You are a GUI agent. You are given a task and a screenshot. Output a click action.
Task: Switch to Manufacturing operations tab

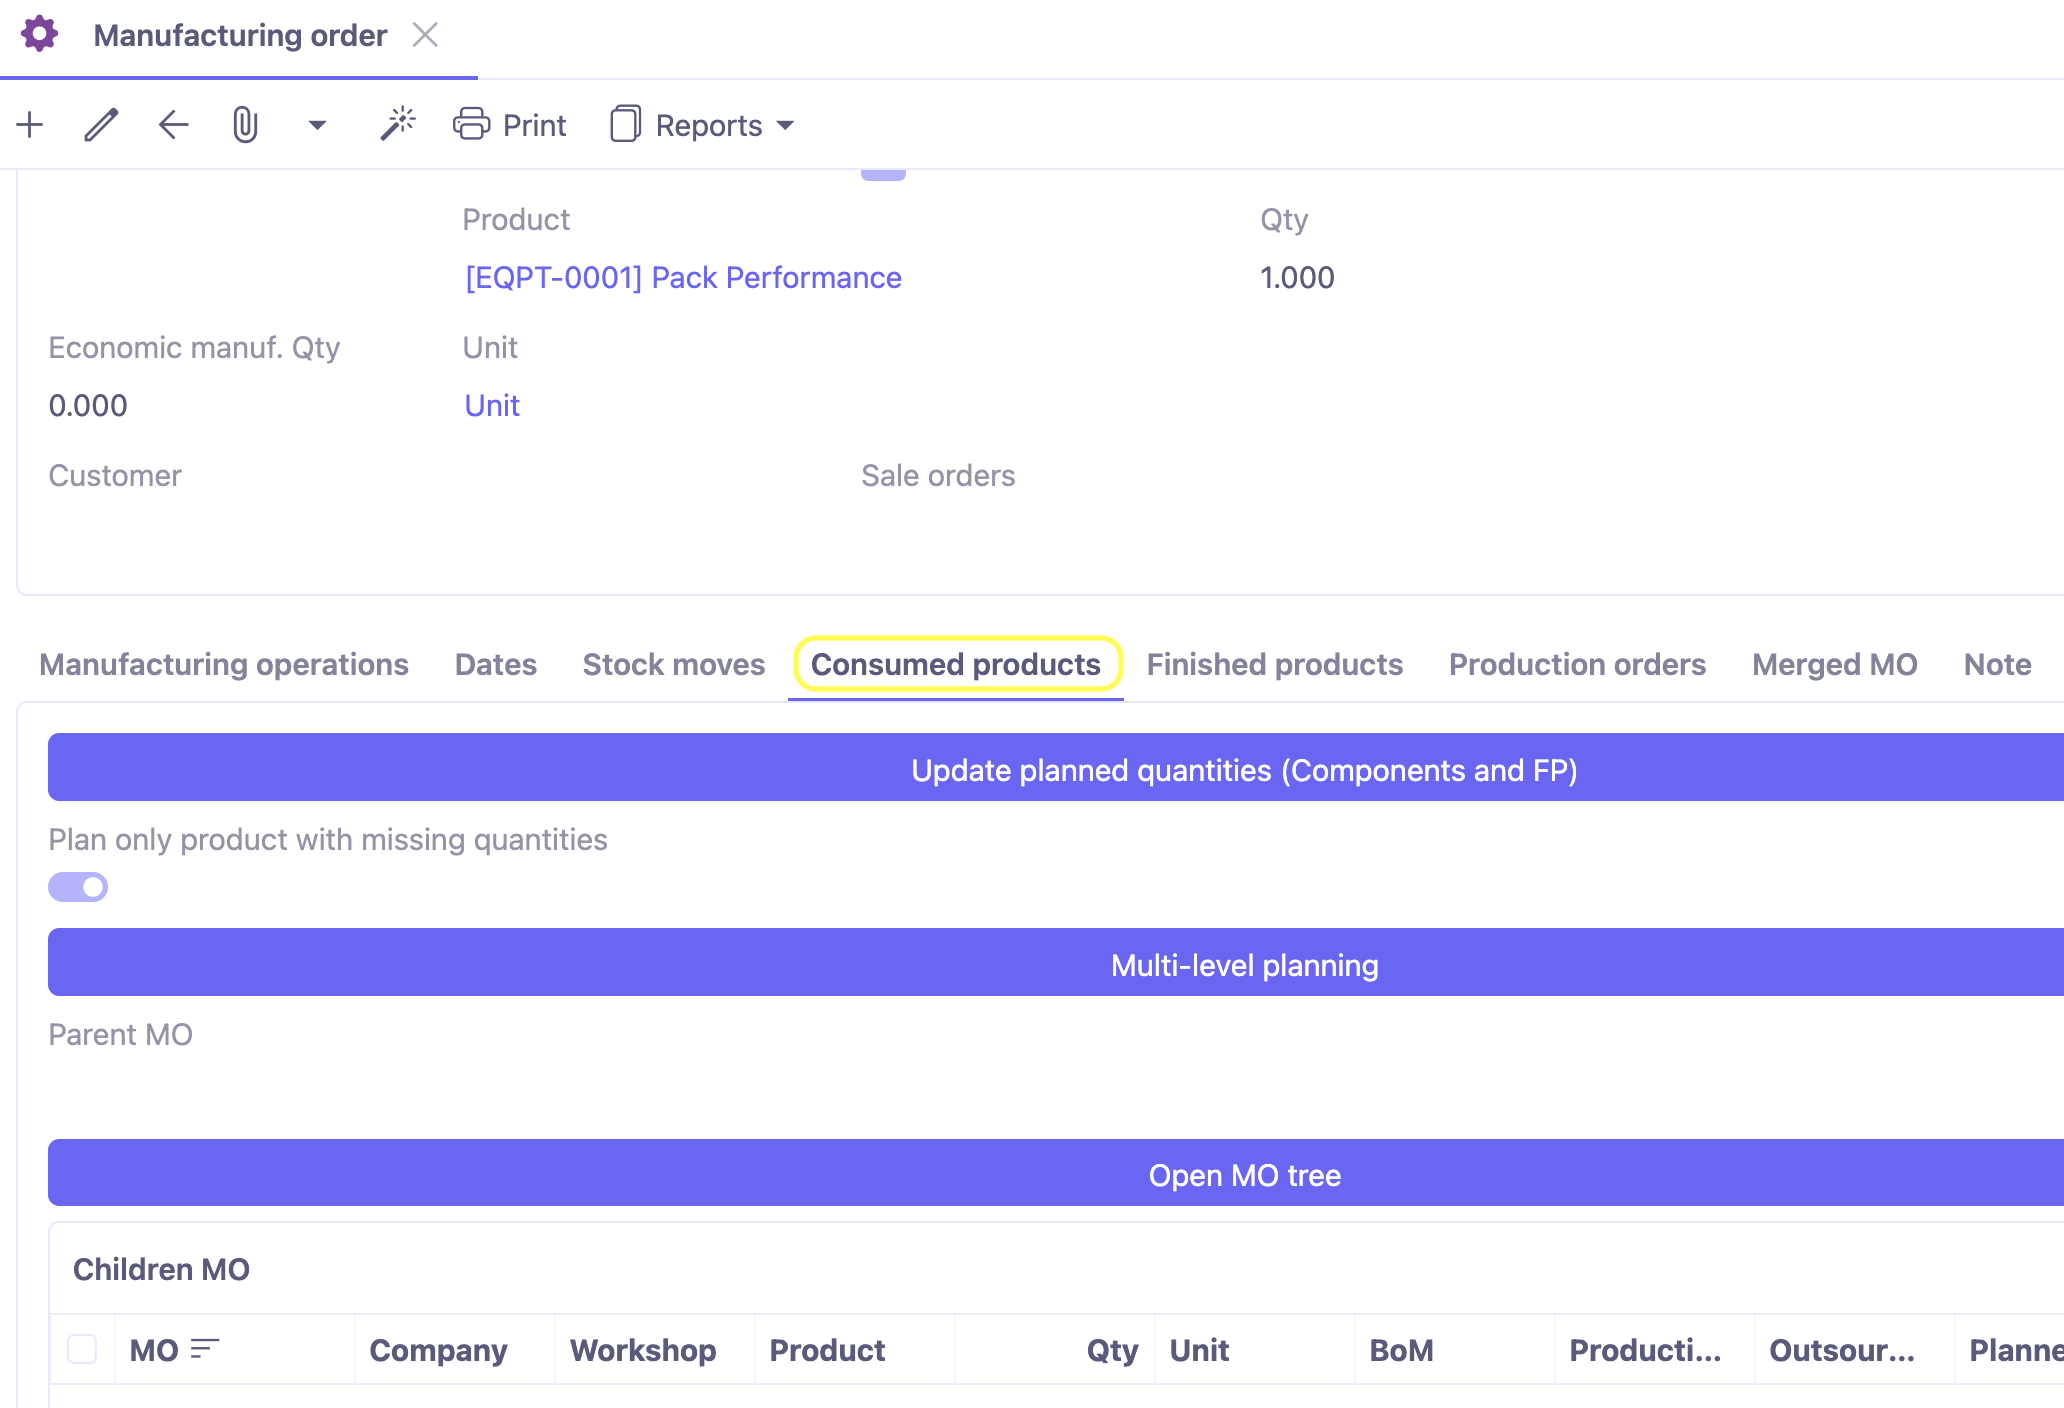point(224,664)
